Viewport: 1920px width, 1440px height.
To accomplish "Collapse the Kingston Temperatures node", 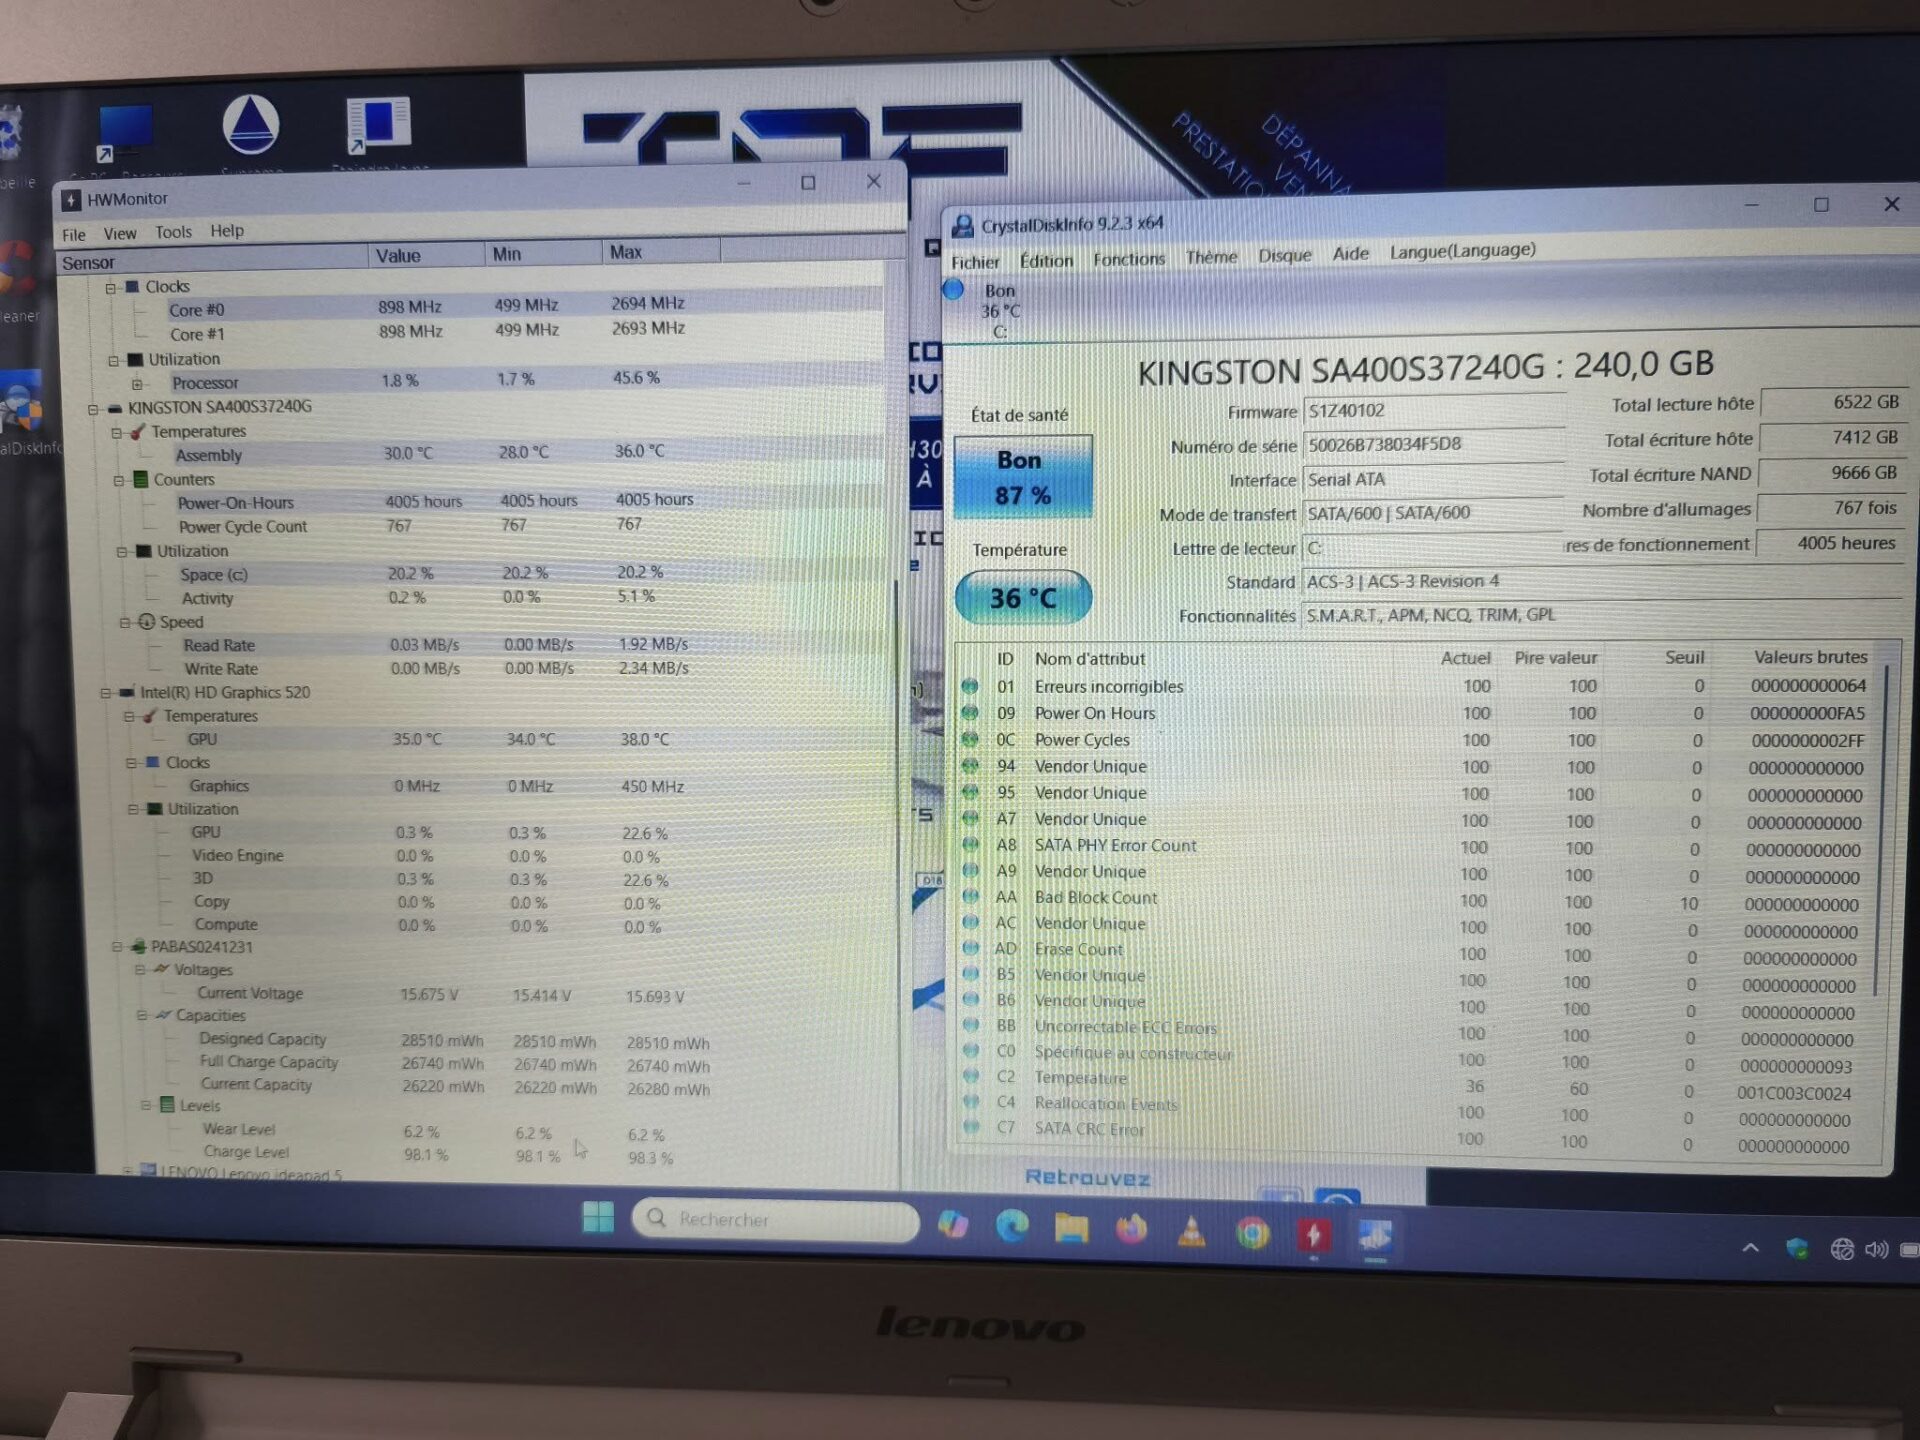I will (117, 433).
